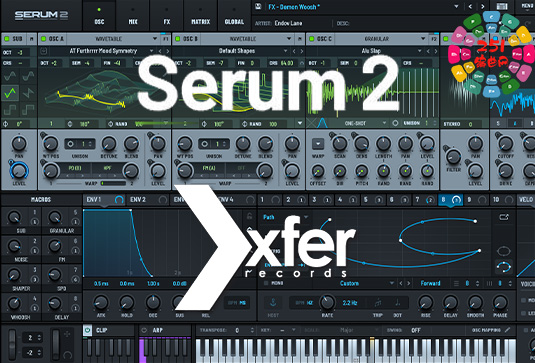
Task: Click the OSC MAPPING pencil icon
Action: [508, 330]
